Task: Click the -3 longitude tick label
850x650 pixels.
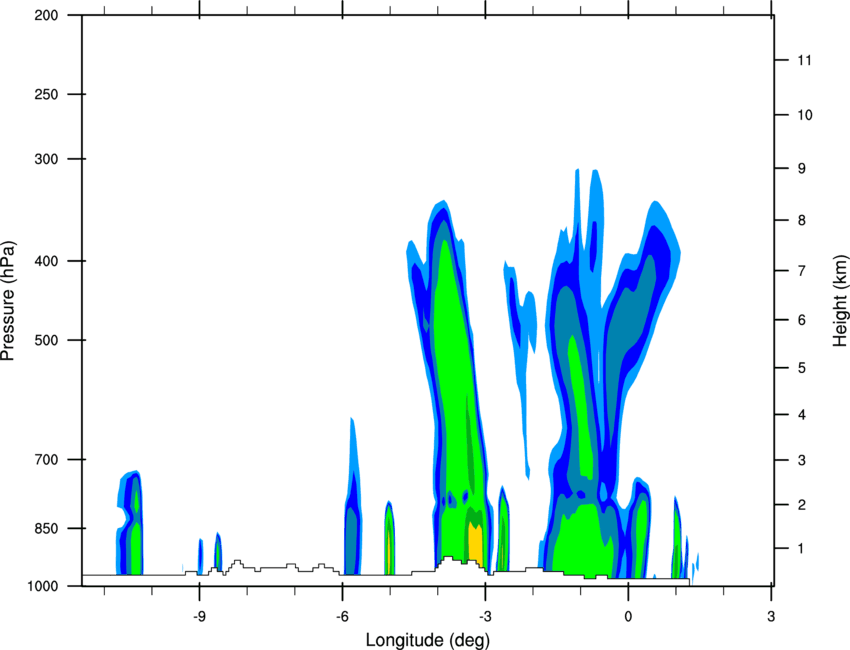Action: pos(485,617)
